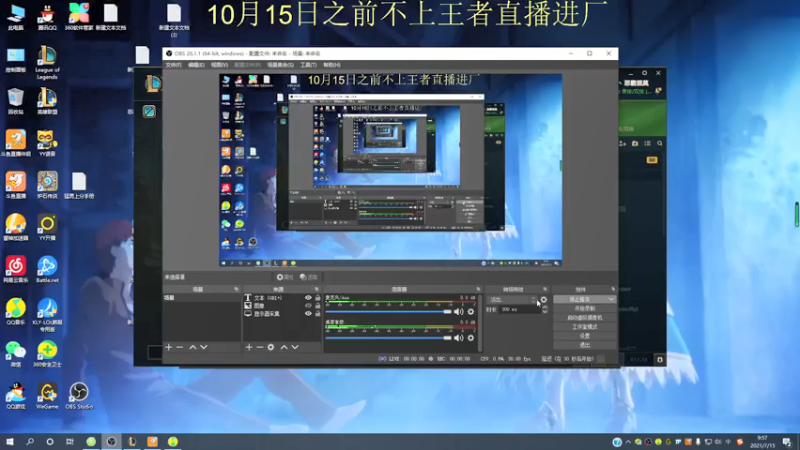Open the YY语音 desktop icon
This screenshot has width=800, height=450.
47,143
